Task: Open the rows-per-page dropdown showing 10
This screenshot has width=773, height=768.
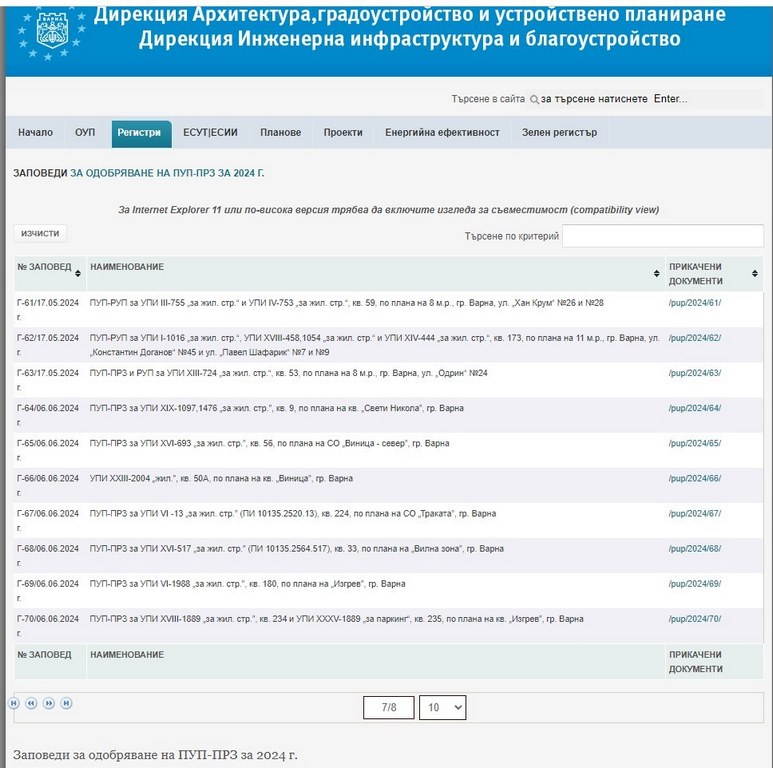Action: pos(442,707)
